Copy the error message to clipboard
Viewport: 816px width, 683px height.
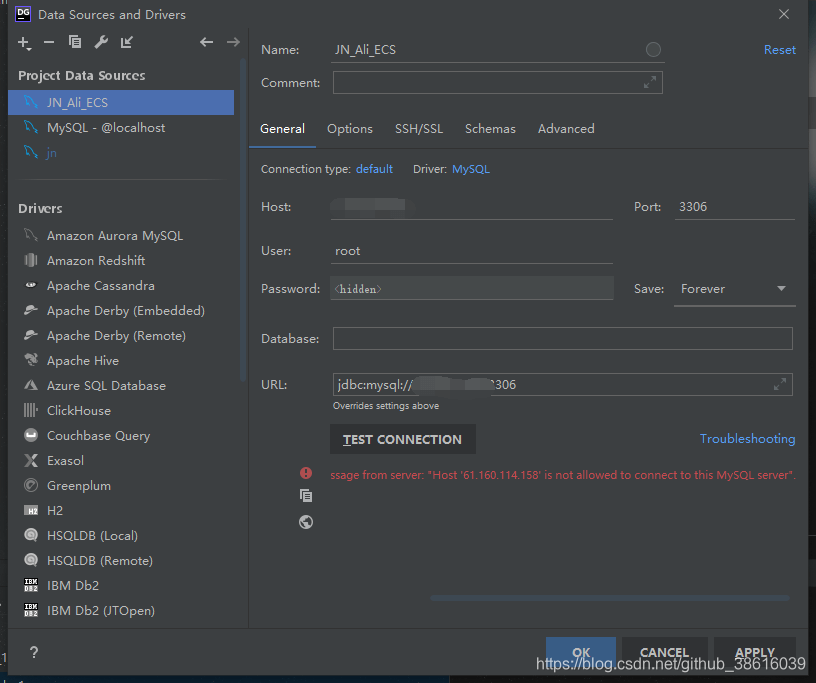click(306, 496)
